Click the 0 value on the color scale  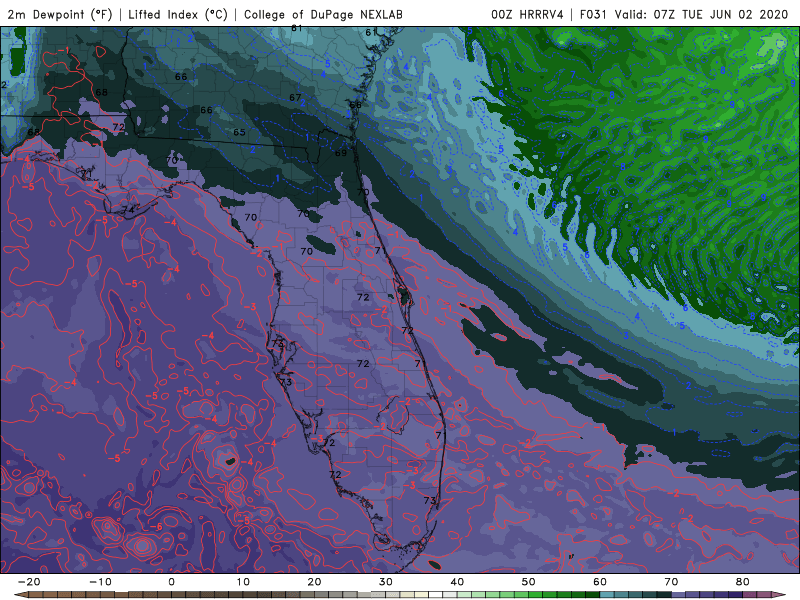[x=171, y=582]
